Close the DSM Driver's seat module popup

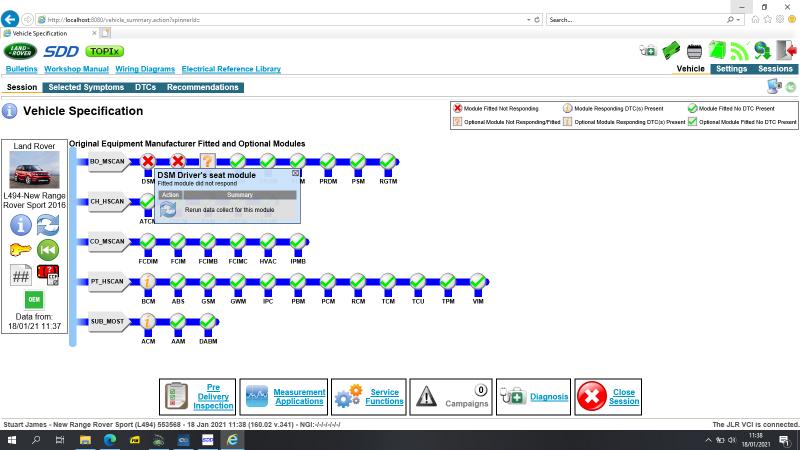pyautogui.click(x=295, y=173)
